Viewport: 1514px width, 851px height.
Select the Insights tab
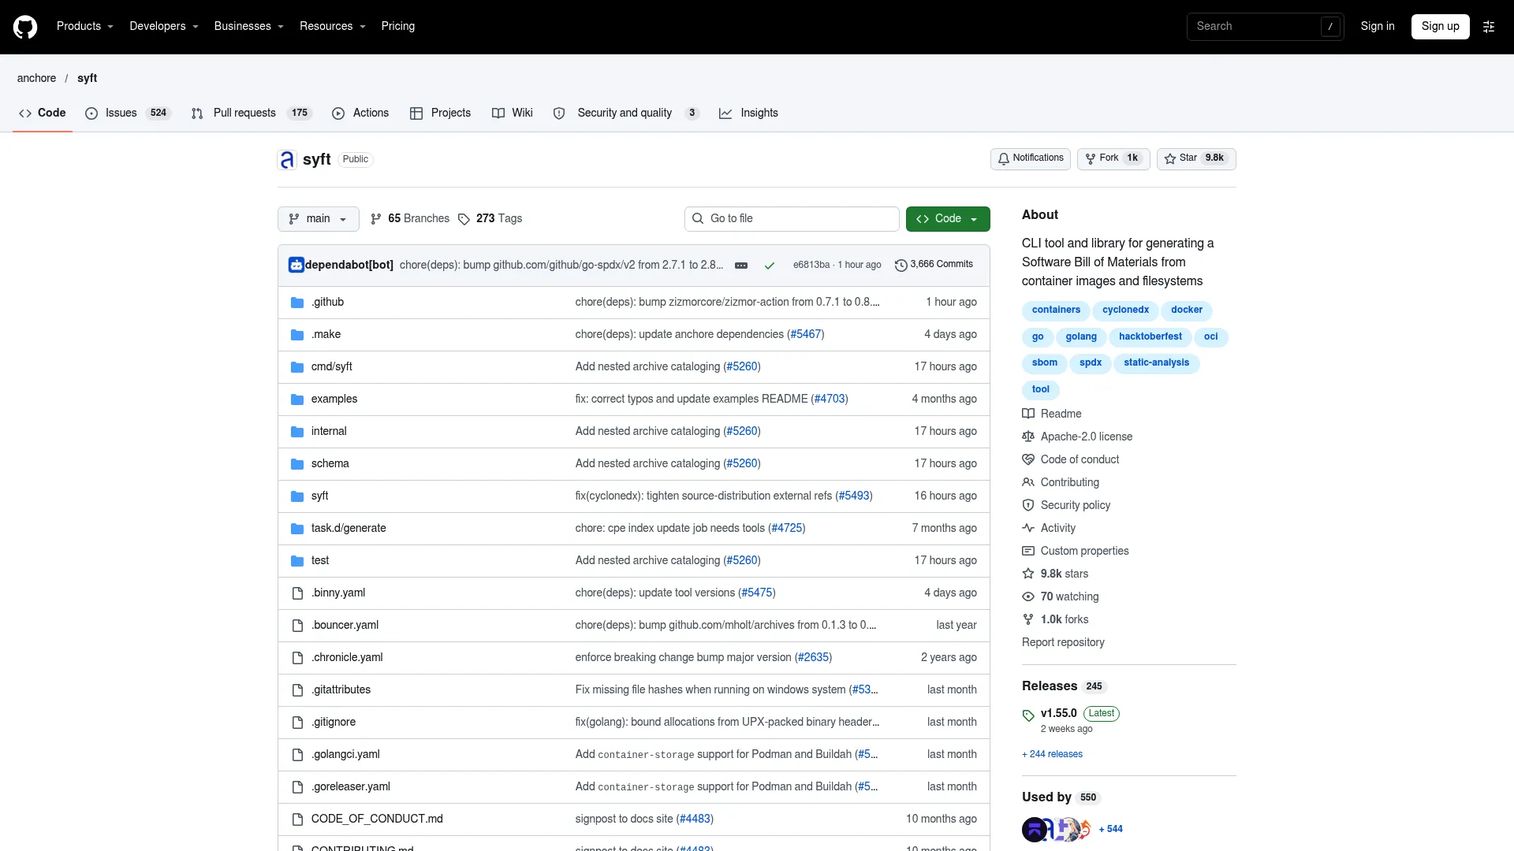(x=749, y=113)
